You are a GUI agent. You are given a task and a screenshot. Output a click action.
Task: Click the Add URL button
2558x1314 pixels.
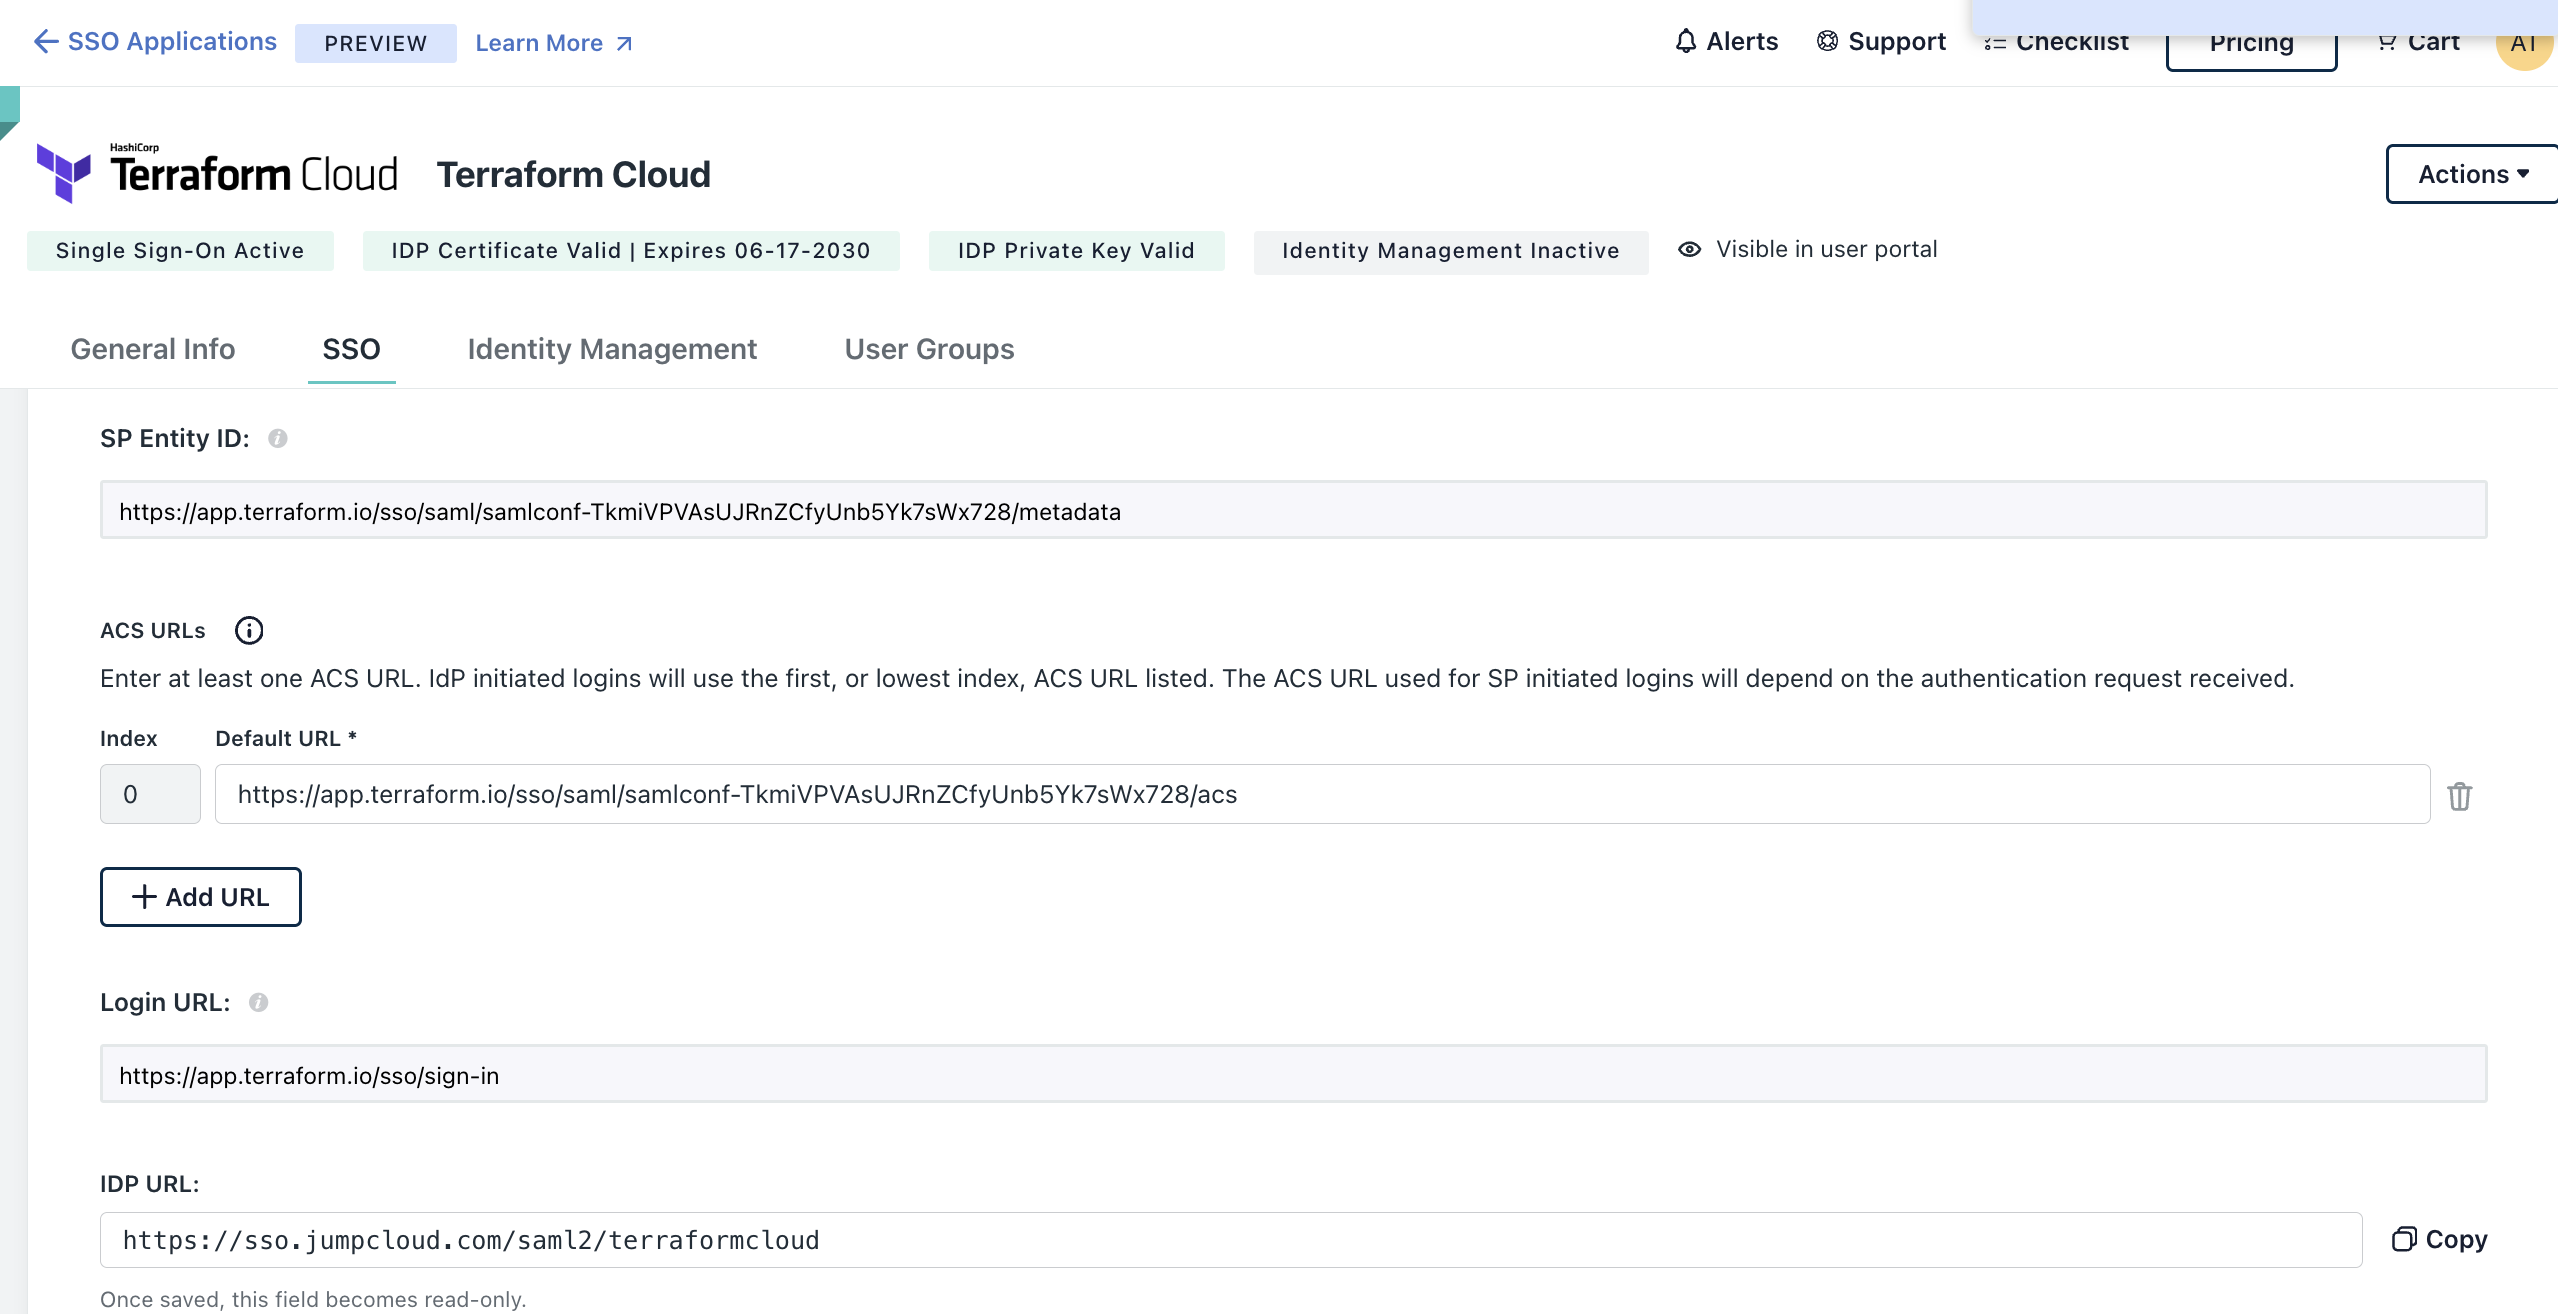pos(201,897)
